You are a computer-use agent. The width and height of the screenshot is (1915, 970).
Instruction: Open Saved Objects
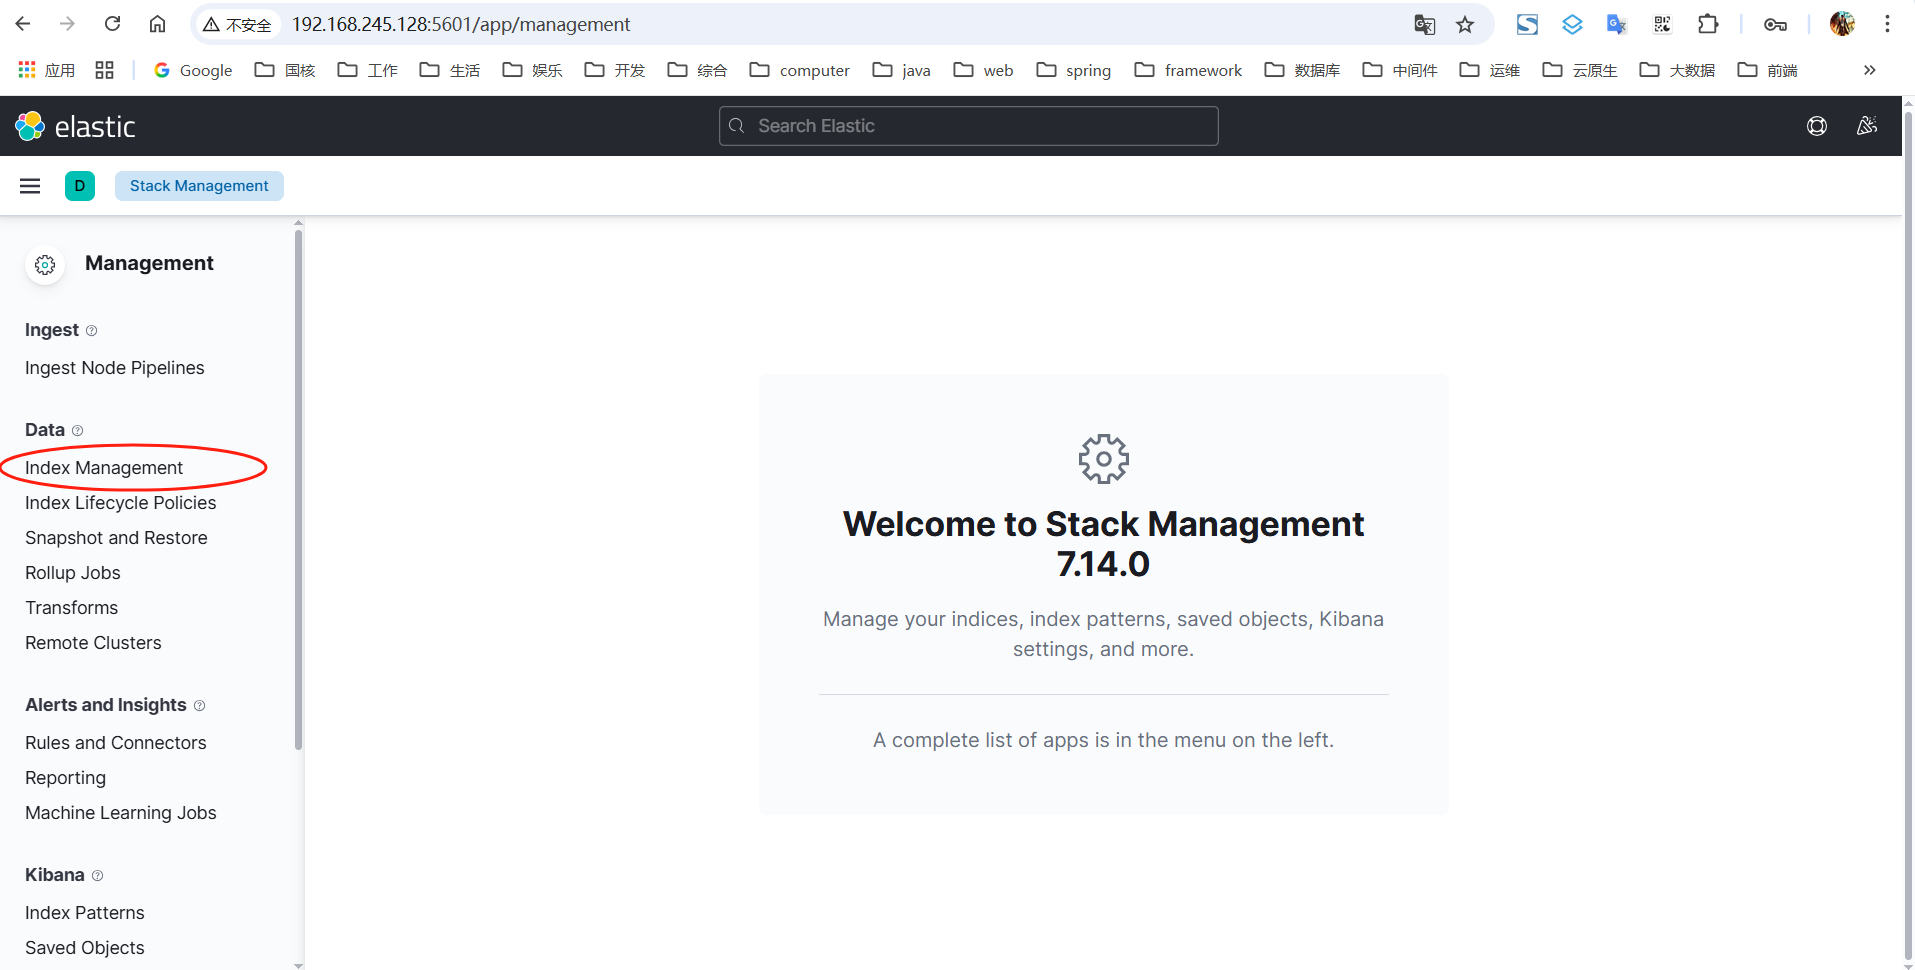[x=85, y=948]
